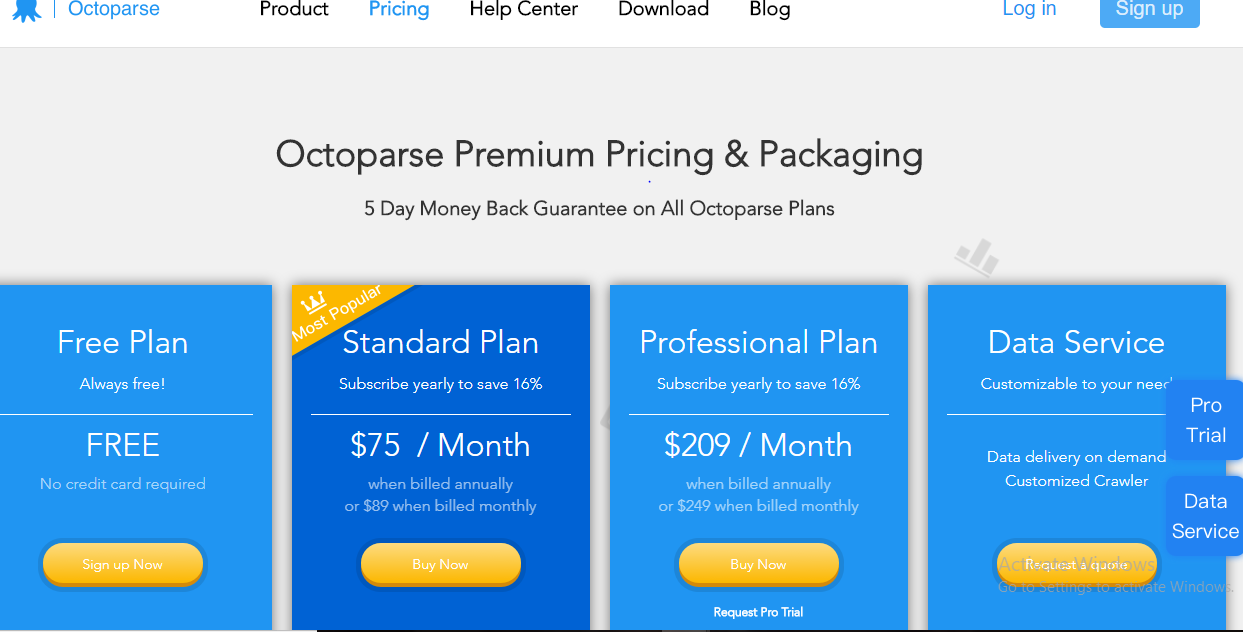Open the Data Service floating side tab
This screenshot has height=632, width=1243.
(x=1205, y=516)
